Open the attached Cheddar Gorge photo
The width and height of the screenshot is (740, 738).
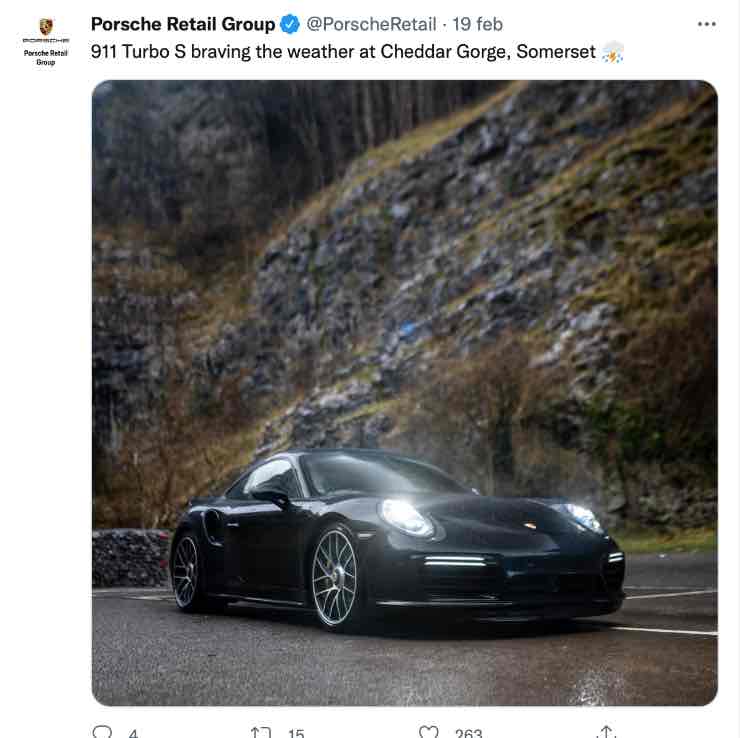(x=405, y=393)
